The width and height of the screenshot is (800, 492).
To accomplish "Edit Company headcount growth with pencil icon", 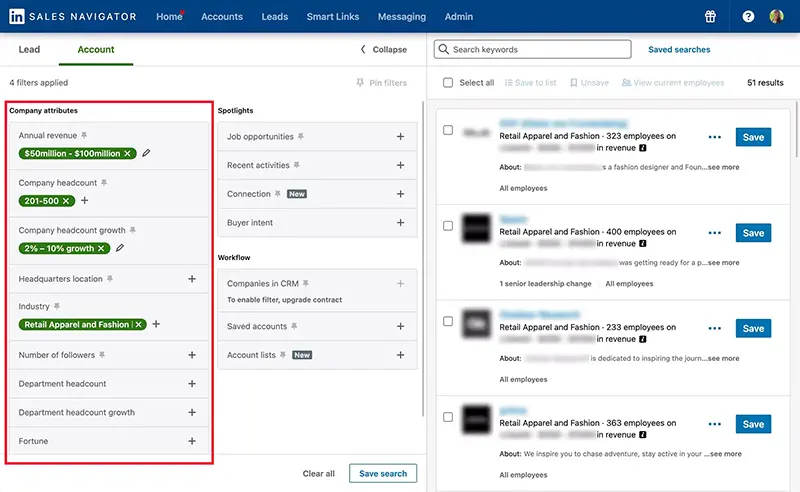I will pyautogui.click(x=120, y=248).
